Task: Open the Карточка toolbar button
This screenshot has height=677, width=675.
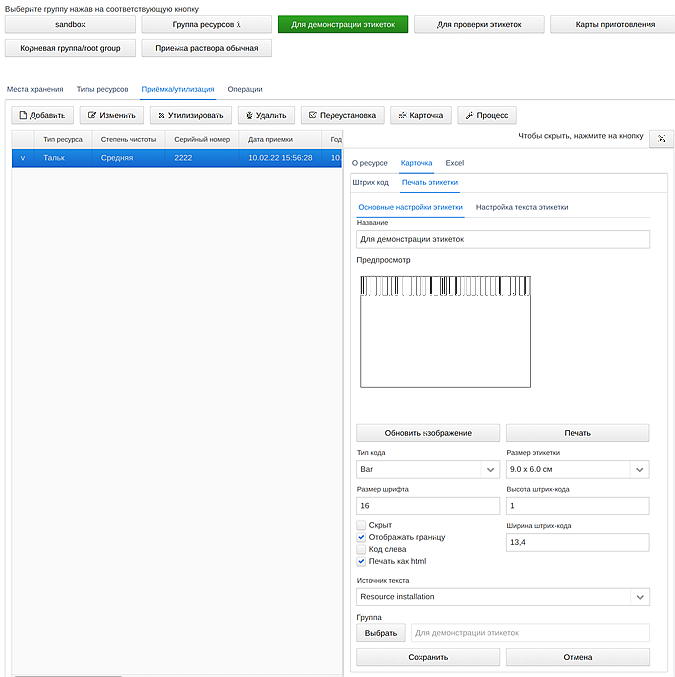Action: tap(421, 115)
